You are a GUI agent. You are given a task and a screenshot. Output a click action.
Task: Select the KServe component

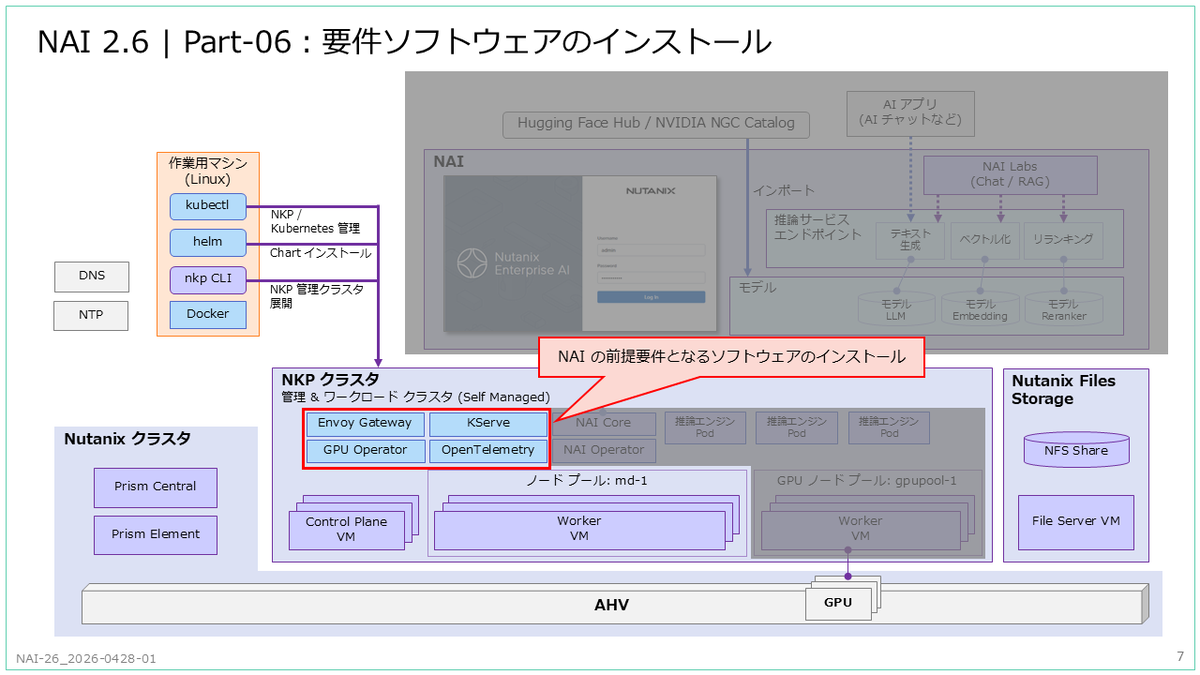489,424
